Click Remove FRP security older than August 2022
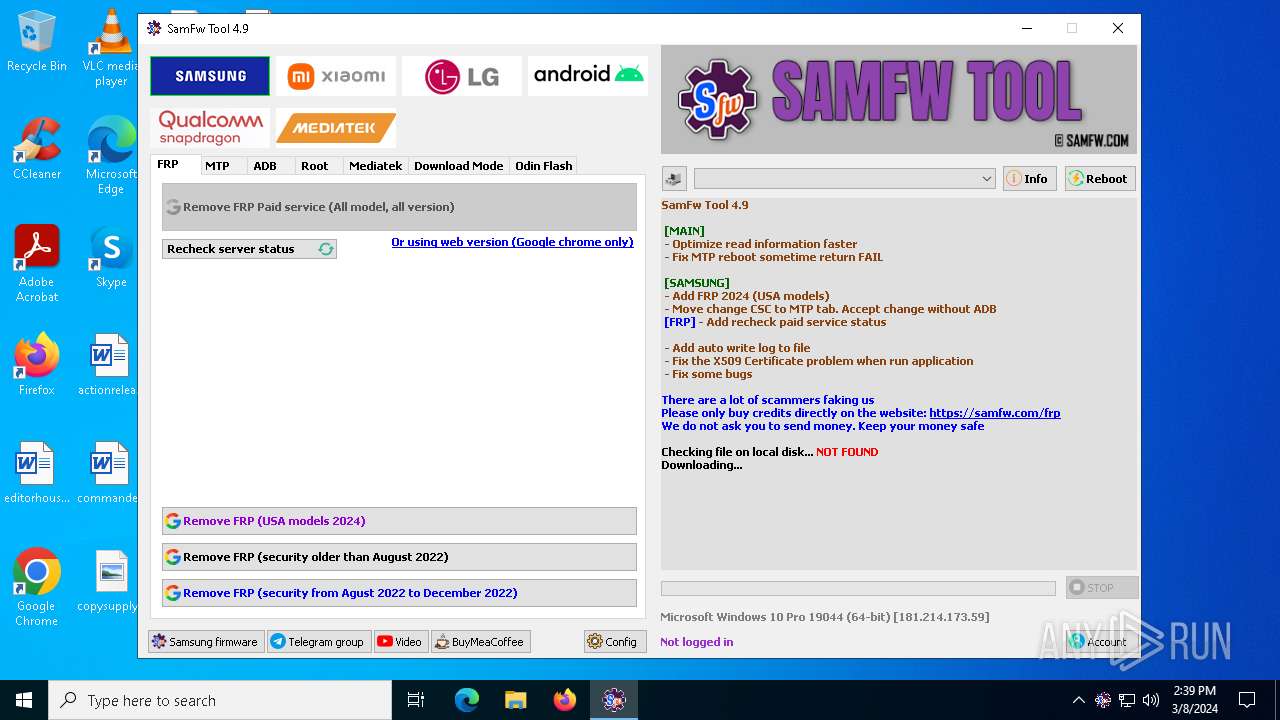This screenshot has height=720, width=1280. coord(399,557)
